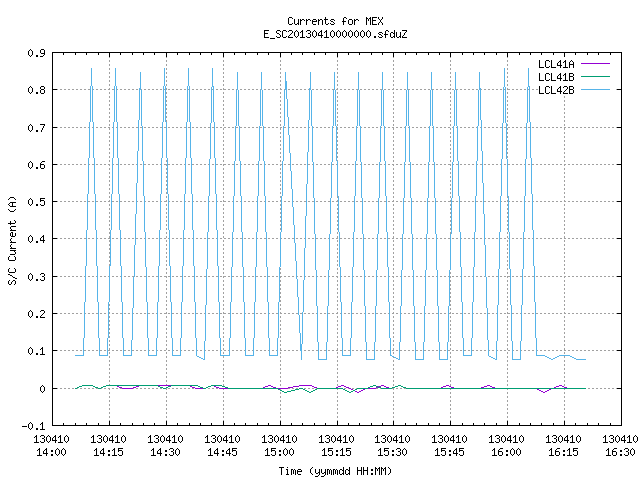Click the y-axis tick value 0.2
Image resolution: width=640 pixels, height=480 pixels.
pyautogui.click(x=36, y=314)
